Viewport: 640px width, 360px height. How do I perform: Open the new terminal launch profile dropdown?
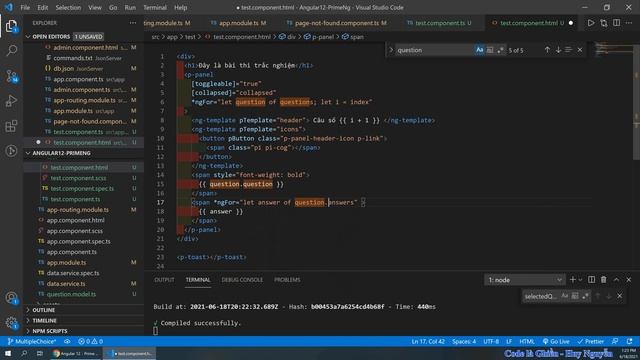coord(580,280)
